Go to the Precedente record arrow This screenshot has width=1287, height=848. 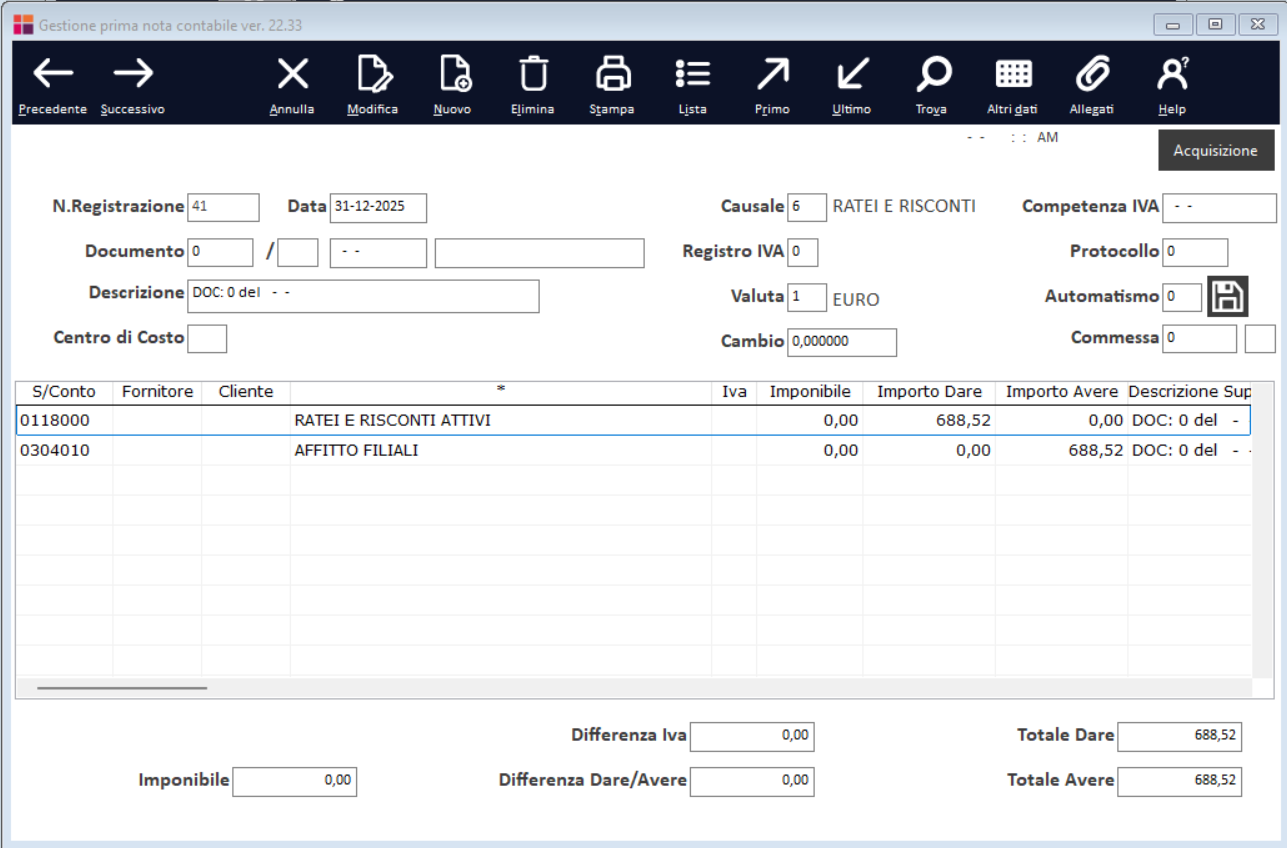pos(53,73)
